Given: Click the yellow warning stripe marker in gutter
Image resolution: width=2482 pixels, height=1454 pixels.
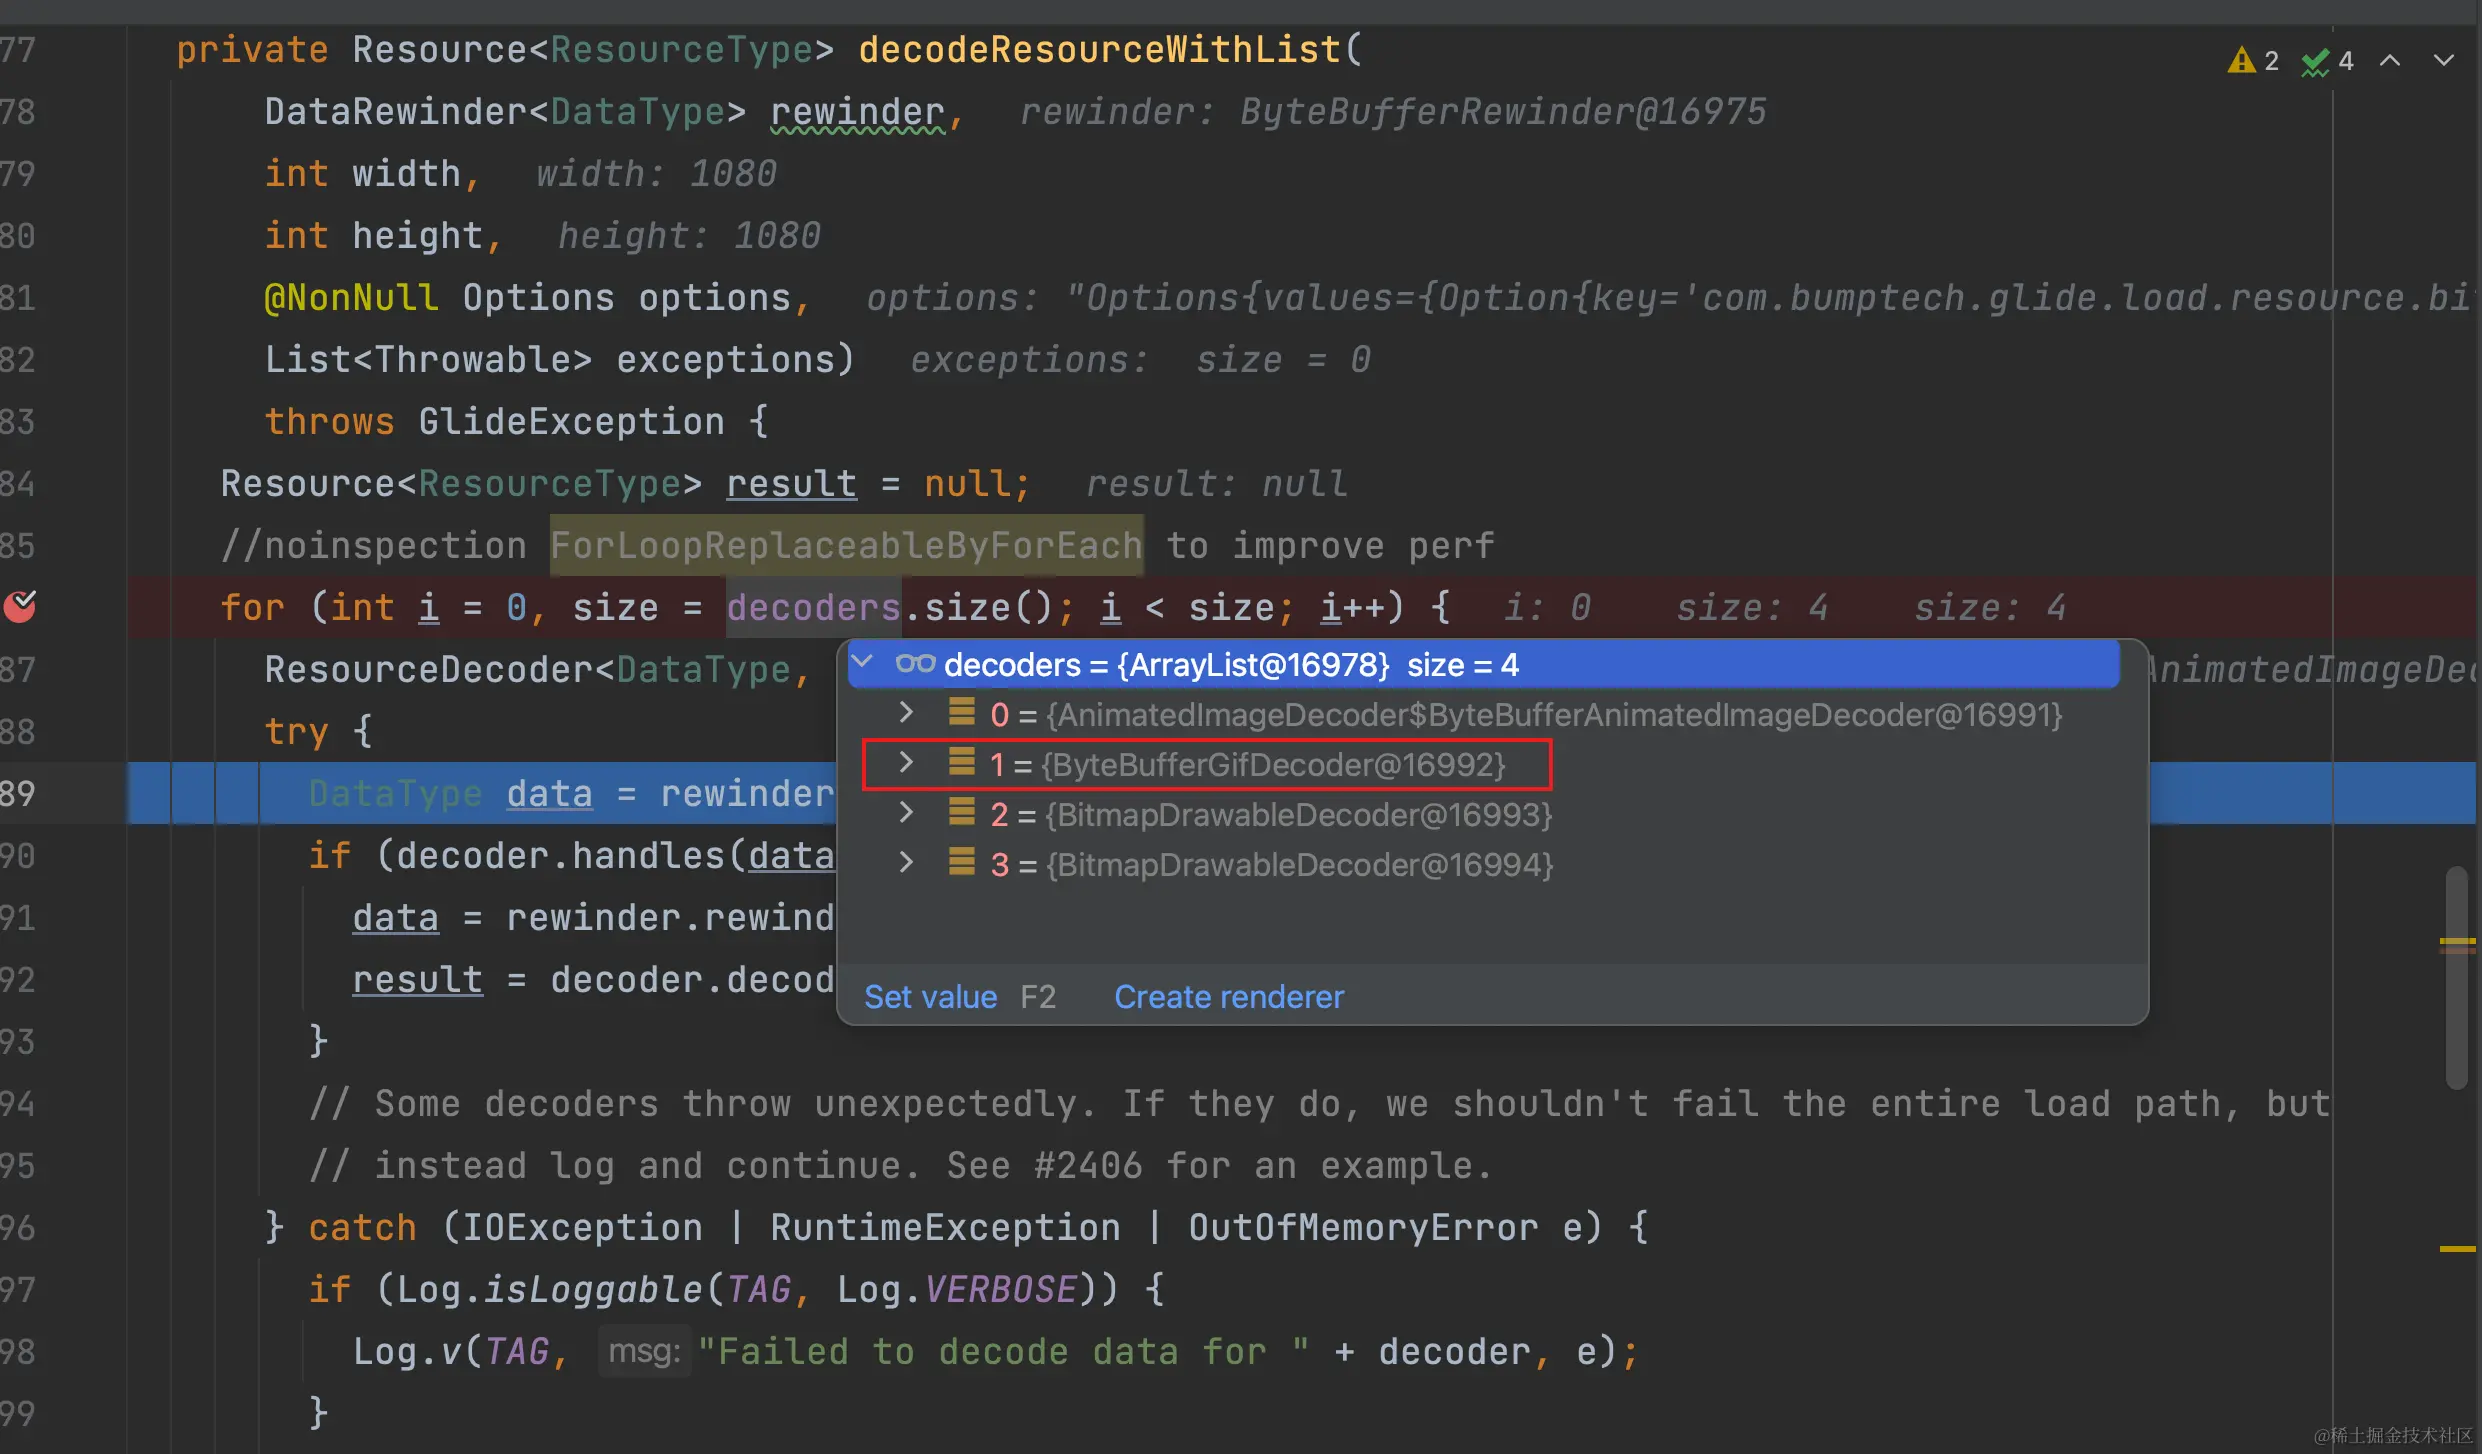Looking at the screenshot, I should pyautogui.click(x=2456, y=1249).
